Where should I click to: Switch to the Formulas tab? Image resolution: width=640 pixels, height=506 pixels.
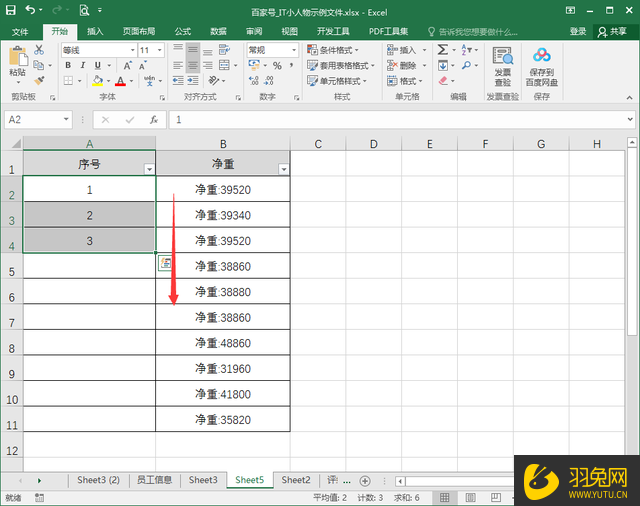183,31
